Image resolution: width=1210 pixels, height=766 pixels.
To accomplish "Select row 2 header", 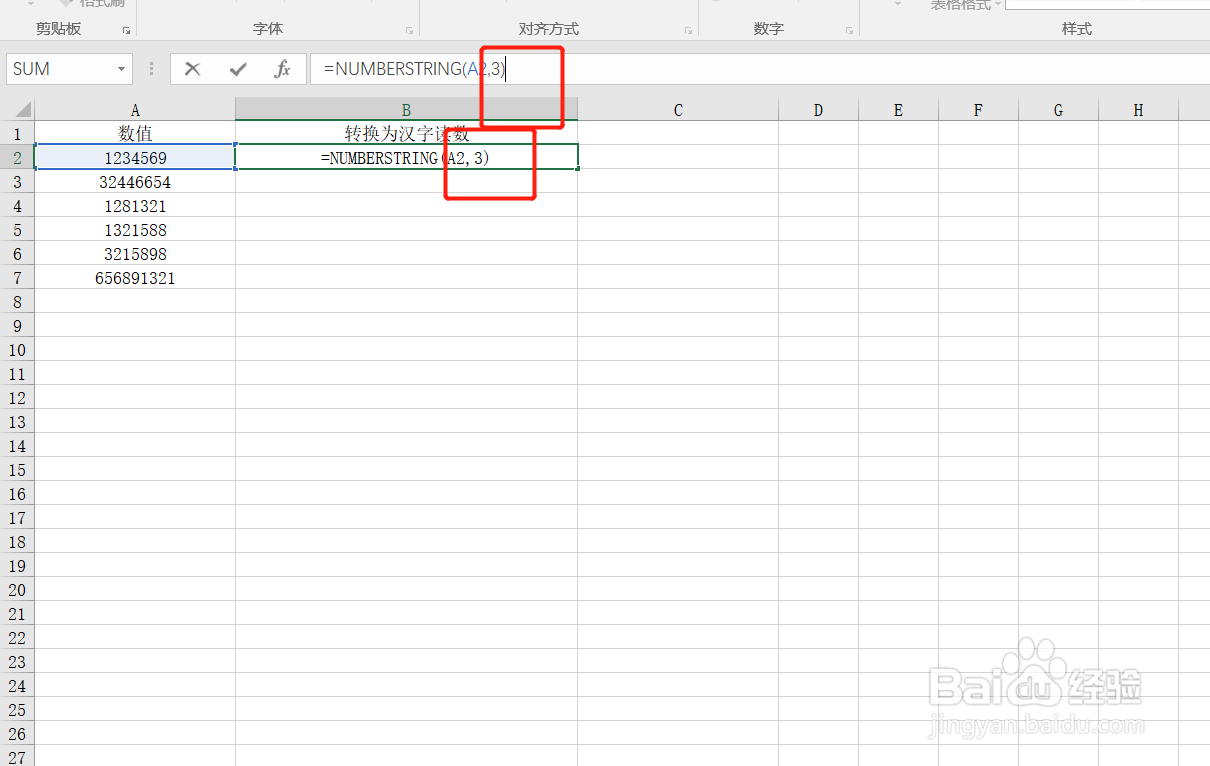I will [17, 157].
